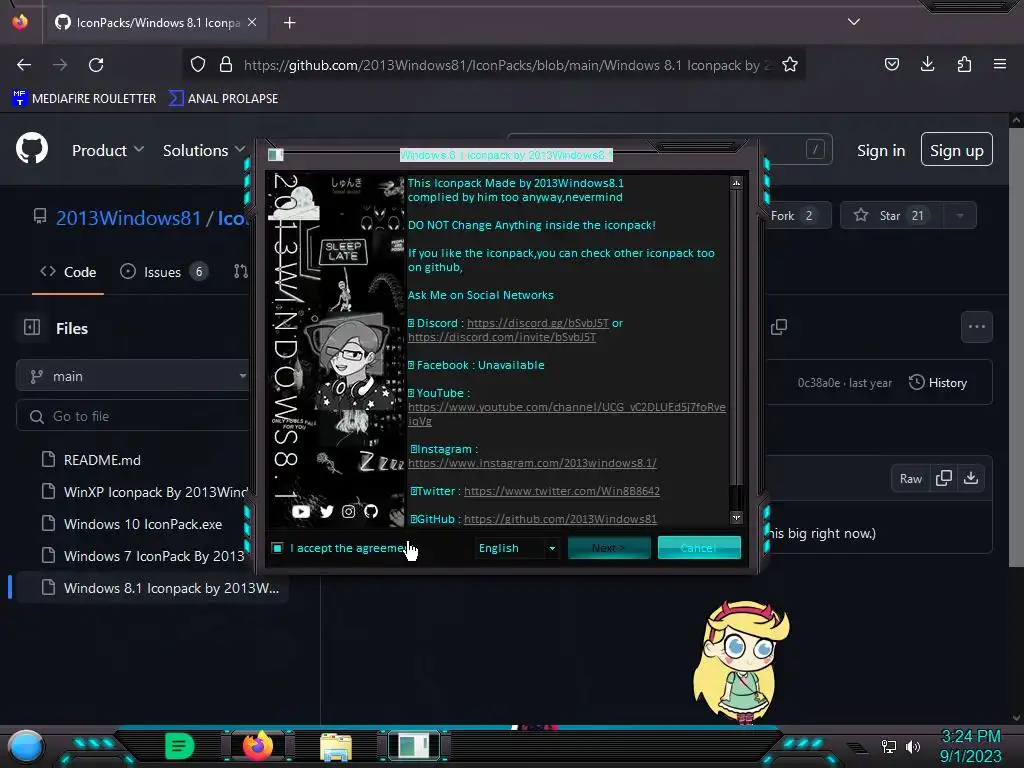The image size is (1024, 768).
Task: Click the padlock site info icon
Action: [x=226, y=65]
